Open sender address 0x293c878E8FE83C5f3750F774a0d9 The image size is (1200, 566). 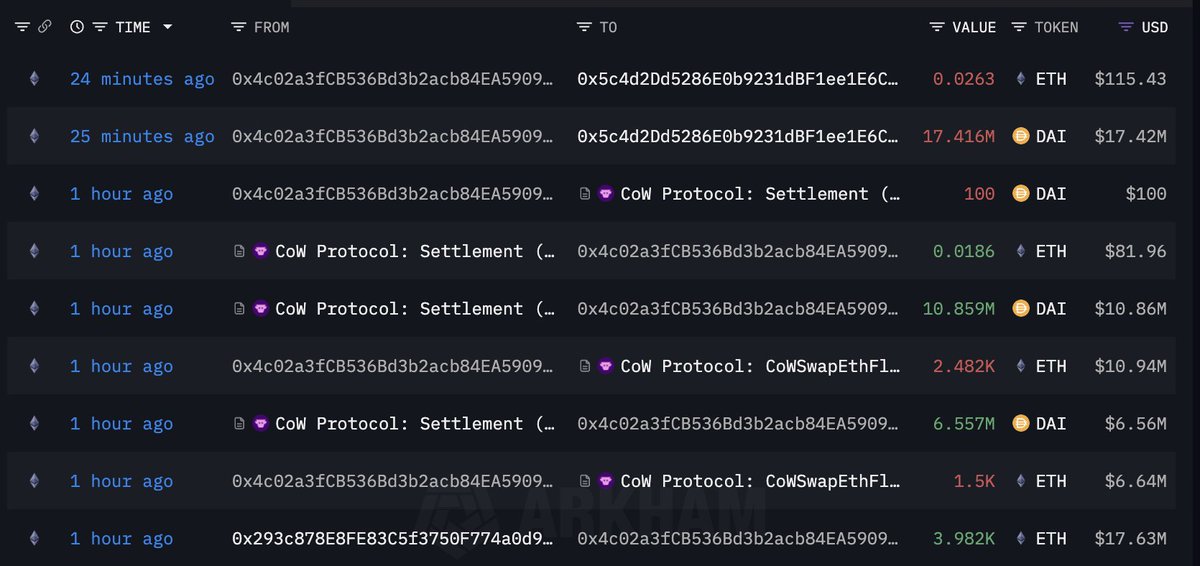click(x=393, y=539)
